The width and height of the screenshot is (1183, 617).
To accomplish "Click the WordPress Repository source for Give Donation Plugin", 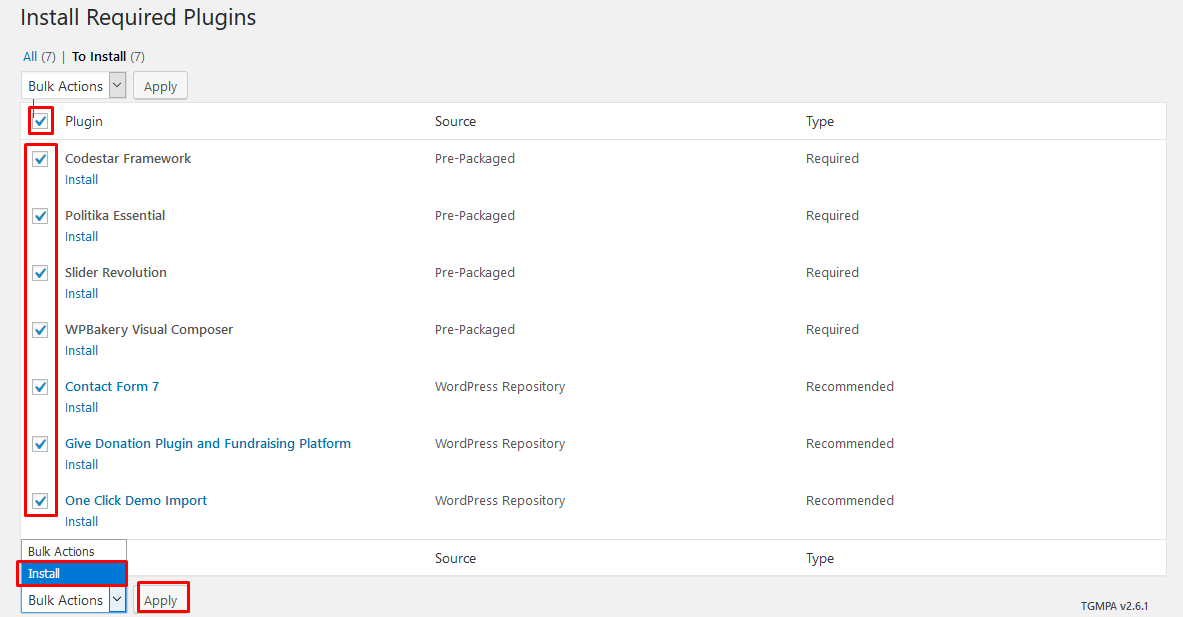I will point(499,444).
